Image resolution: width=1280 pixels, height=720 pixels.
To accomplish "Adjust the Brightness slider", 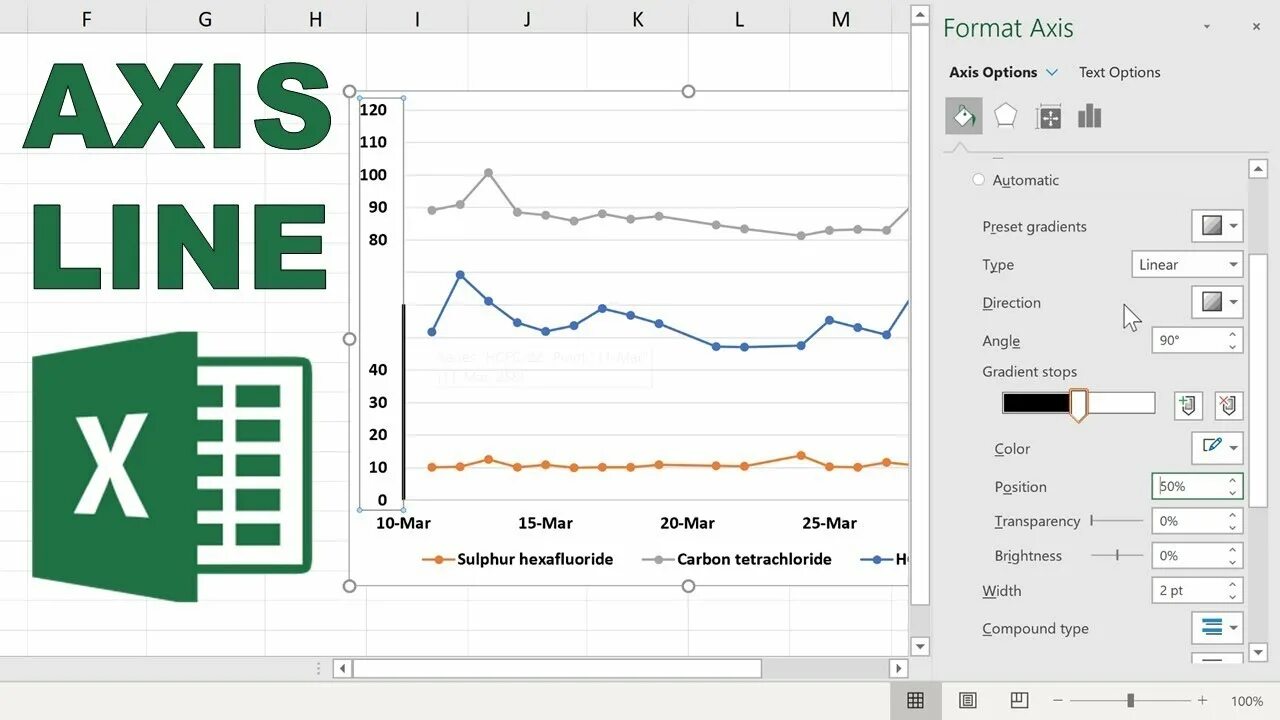I will (x=1117, y=555).
